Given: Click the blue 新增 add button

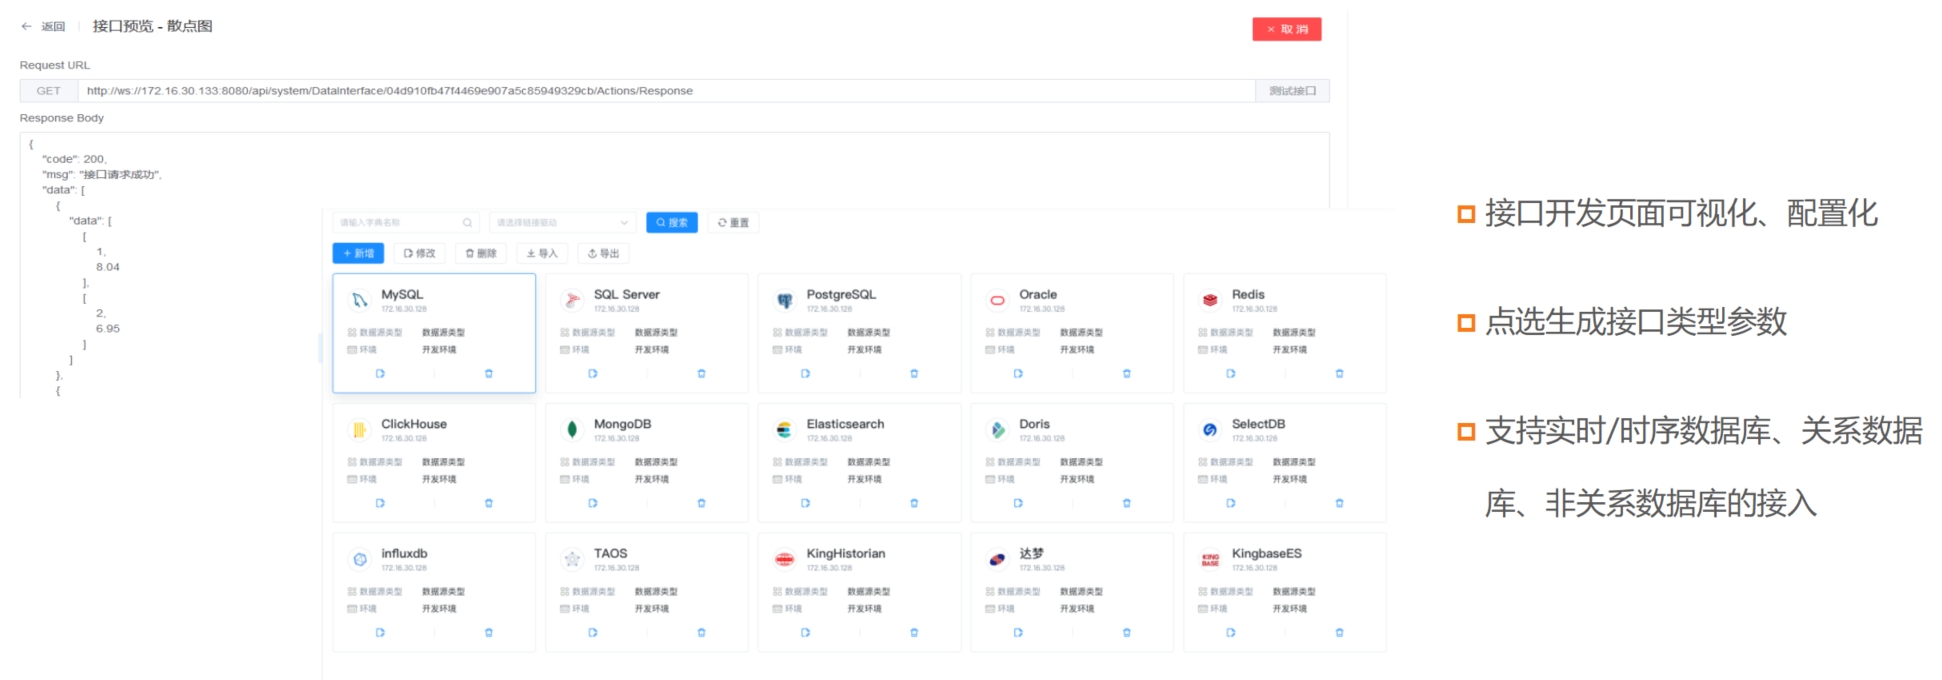Looking at the screenshot, I should coord(358,254).
